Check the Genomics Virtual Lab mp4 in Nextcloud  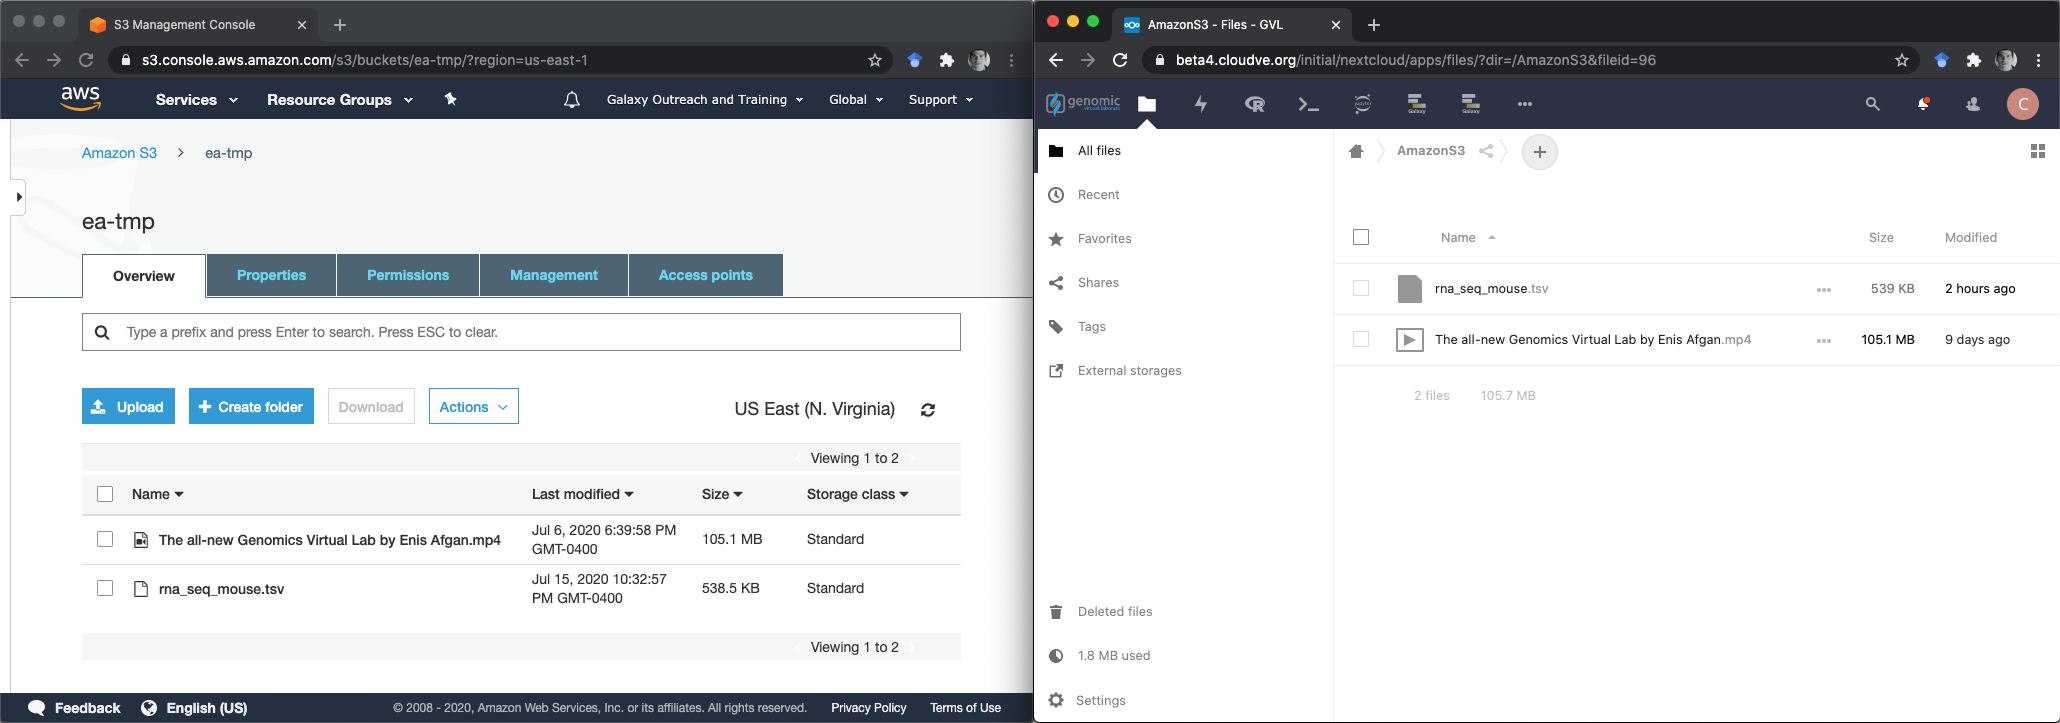point(1361,339)
